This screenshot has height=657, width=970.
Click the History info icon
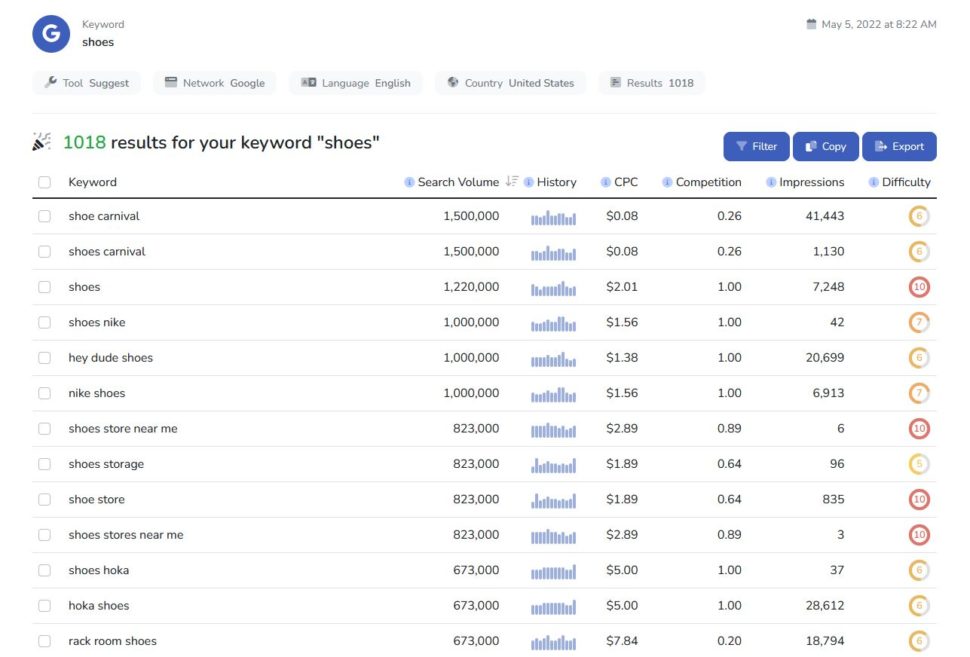pyautogui.click(x=528, y=182)
